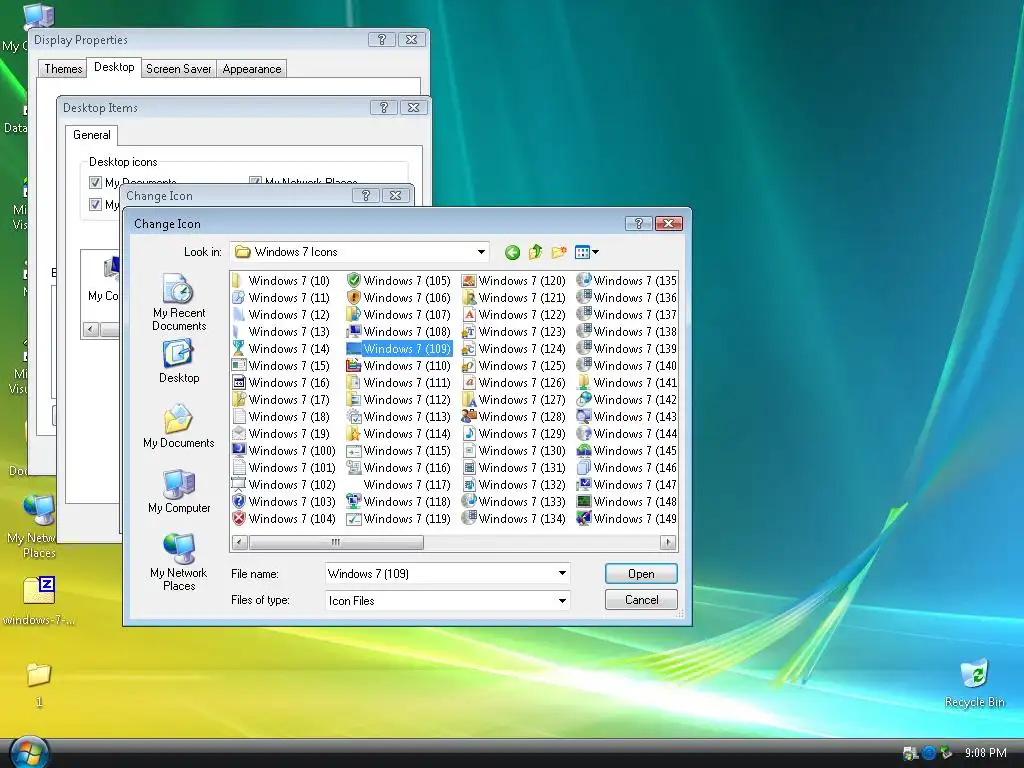Toggle the My Network Places checkbox
1024x768 pixels.
(255, 182)
